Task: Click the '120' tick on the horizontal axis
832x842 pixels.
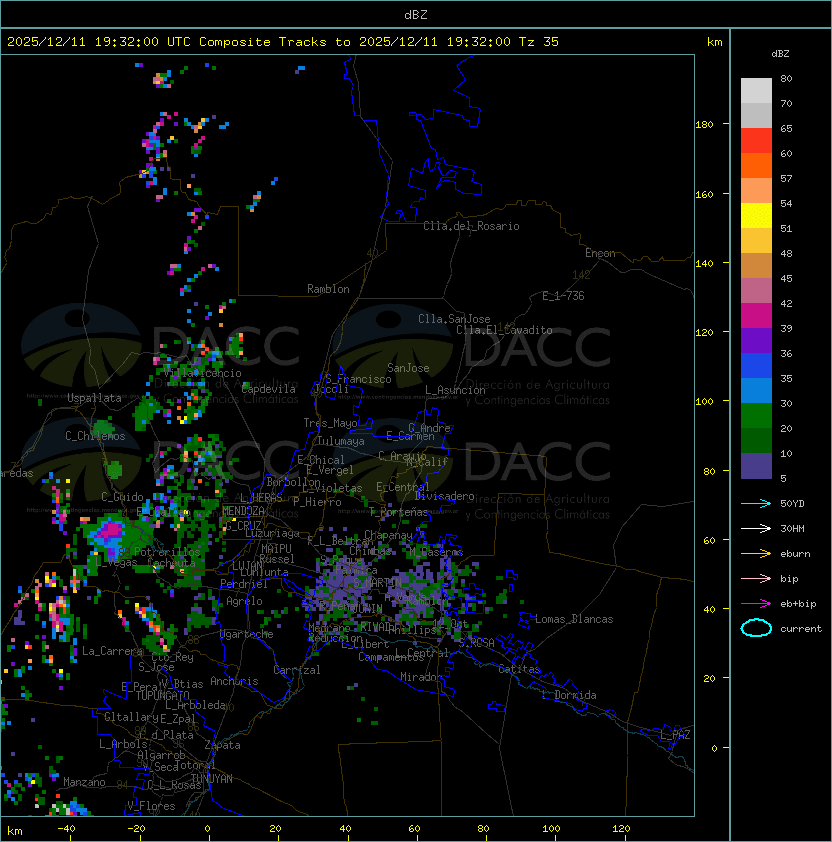Action: click(x=621, y=829)
